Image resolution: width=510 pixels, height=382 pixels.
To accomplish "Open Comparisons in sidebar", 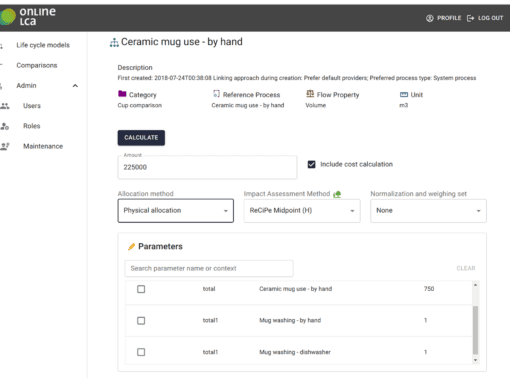I will pyautogui.click(x=37, y=65).
